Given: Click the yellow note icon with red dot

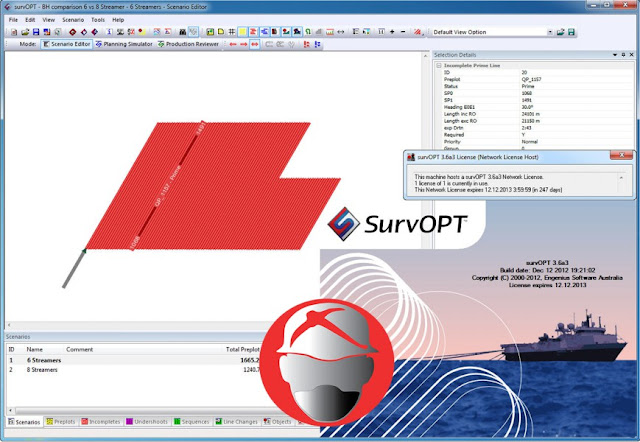Looking at the screenshot, I should point(142,32).
